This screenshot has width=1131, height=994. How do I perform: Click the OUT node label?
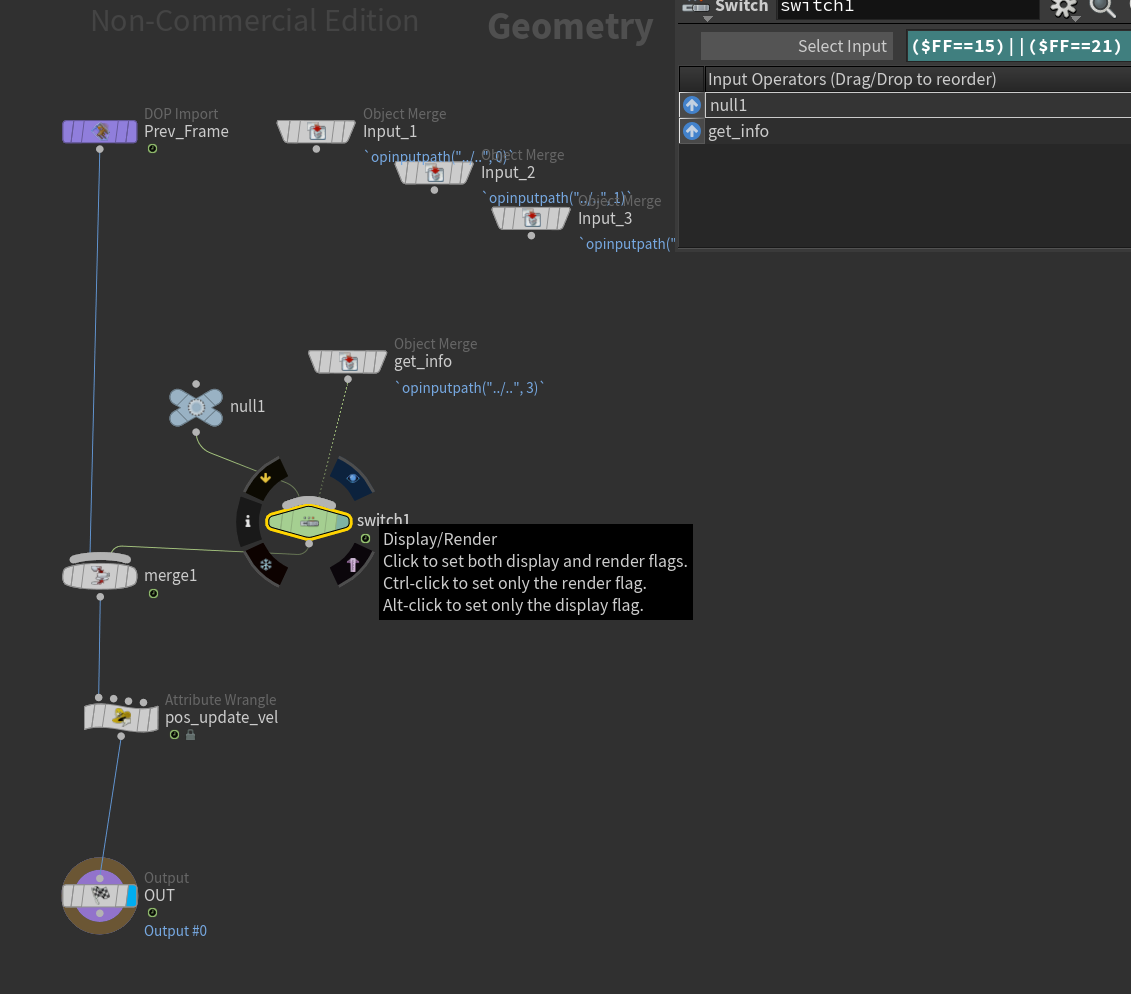tap(159, 895)
